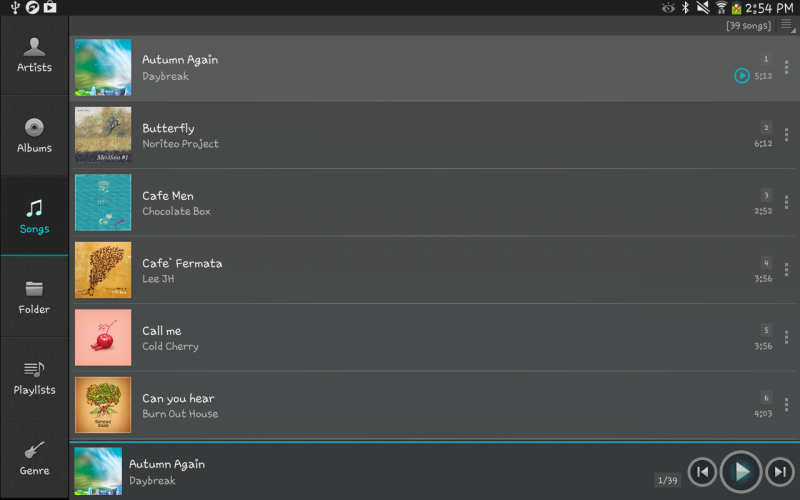The width and height of the screenshot is (800, 500).
Task: Skip to the previous track
Action: pos(702,471)
